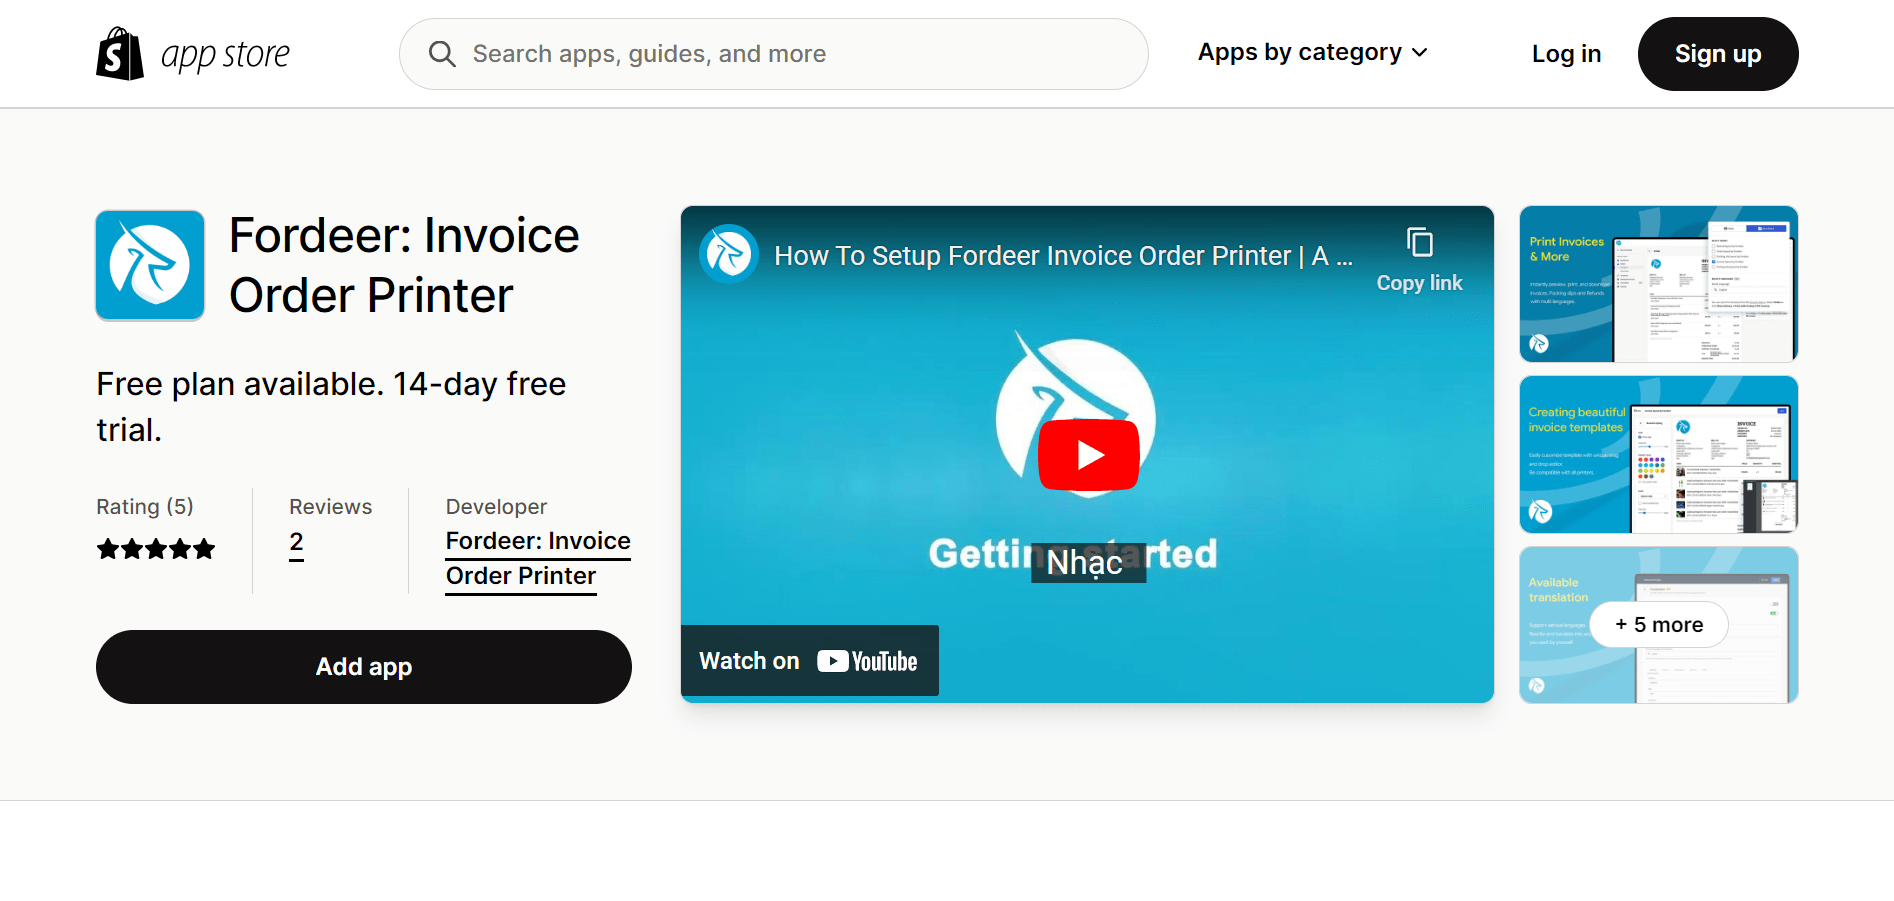Viewport: 1894px width, 901px height.
Task: Select Free plan available 14-day free trial text
Action: [331, 407]
